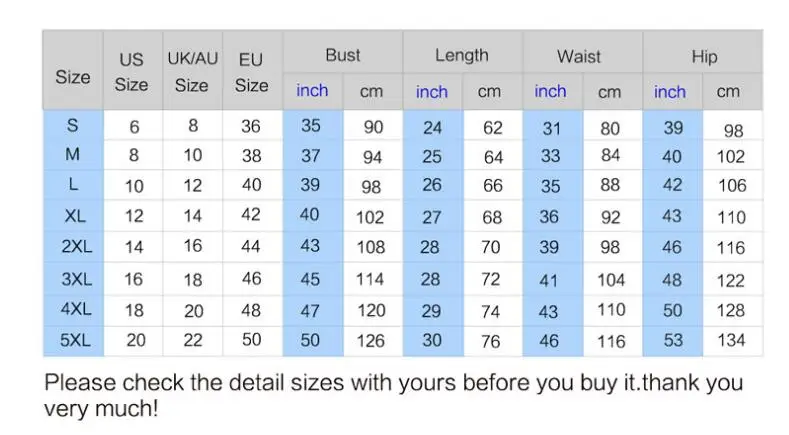Click the L size row label

pyautogui.click(x=73, y=184)
